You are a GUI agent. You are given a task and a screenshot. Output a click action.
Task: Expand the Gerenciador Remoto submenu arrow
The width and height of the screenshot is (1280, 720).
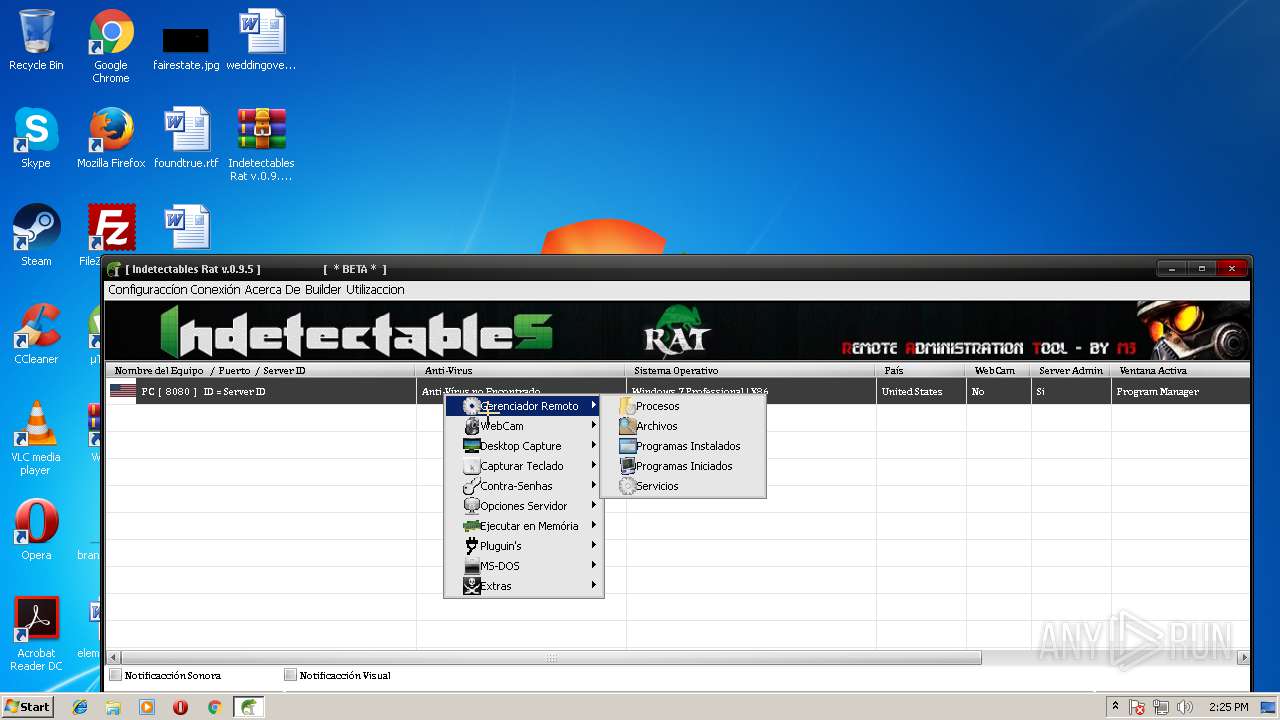coord(594,406)
